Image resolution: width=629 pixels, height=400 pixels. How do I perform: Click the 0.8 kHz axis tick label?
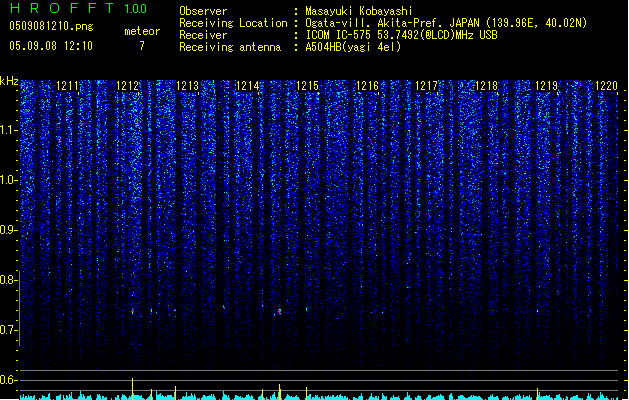point(8,280)
